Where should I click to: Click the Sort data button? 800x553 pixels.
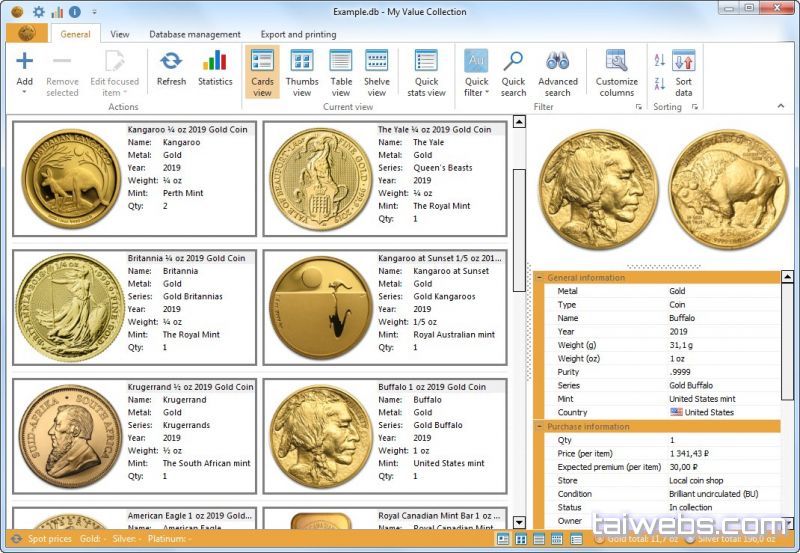683,72
